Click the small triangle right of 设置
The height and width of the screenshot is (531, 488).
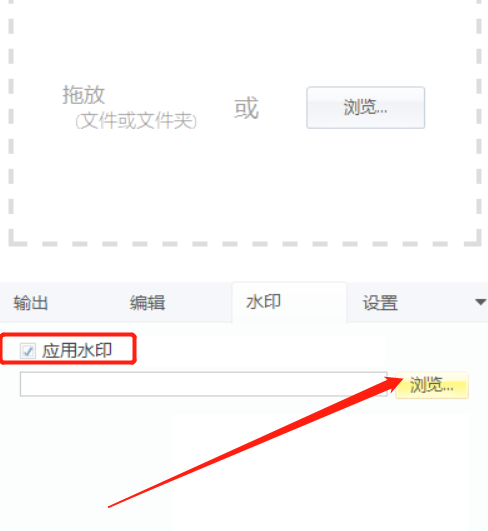pyautogui.click(x=481, y=302)
